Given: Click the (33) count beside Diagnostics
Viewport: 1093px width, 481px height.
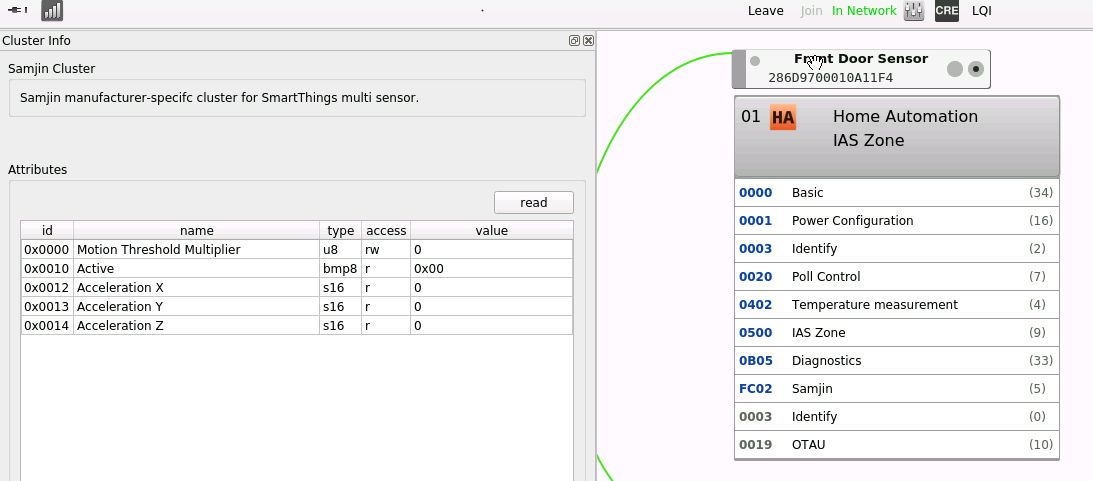Looking at the screenshot, I should coord(1041,360).
